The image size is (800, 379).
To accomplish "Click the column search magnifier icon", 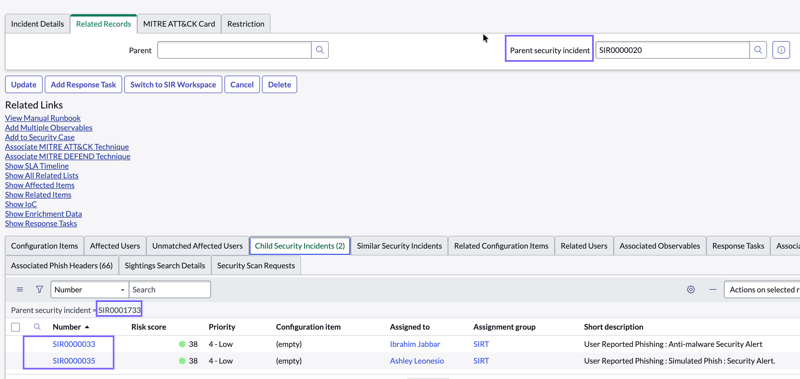I will [37, 327].
